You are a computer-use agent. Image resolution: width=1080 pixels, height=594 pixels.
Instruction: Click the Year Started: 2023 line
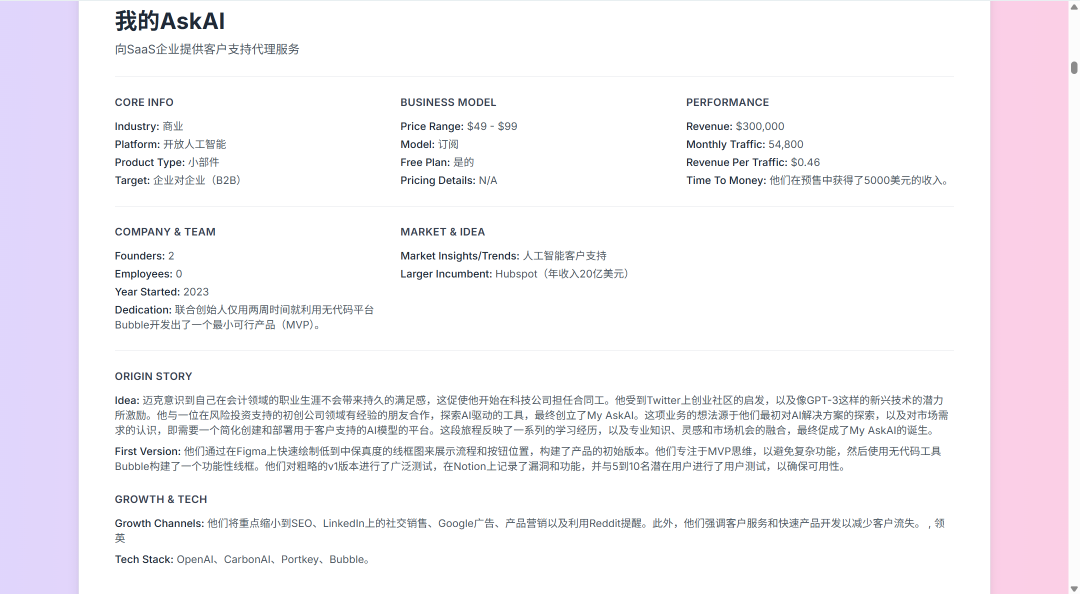162,291
